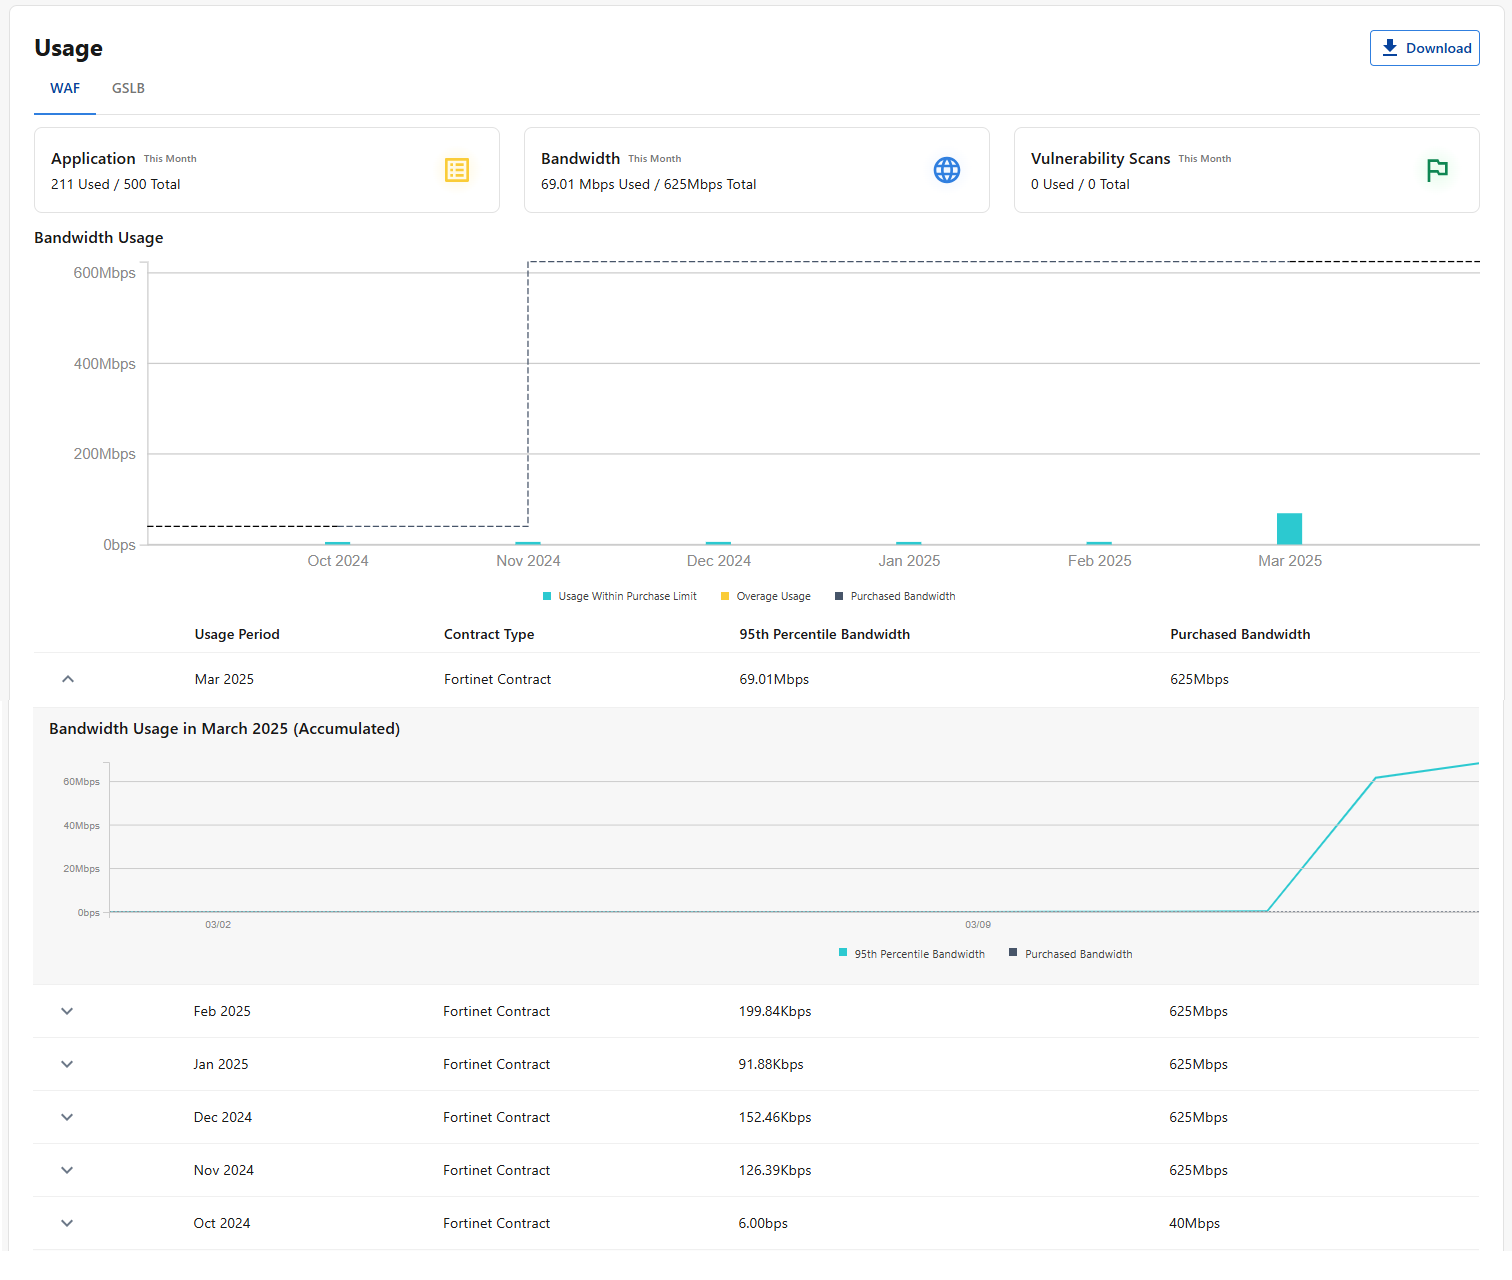This screenshot has width=1512, height=1280.
Task: Collapse the Mar 2025 usage row
Action: tap(68, 679)
